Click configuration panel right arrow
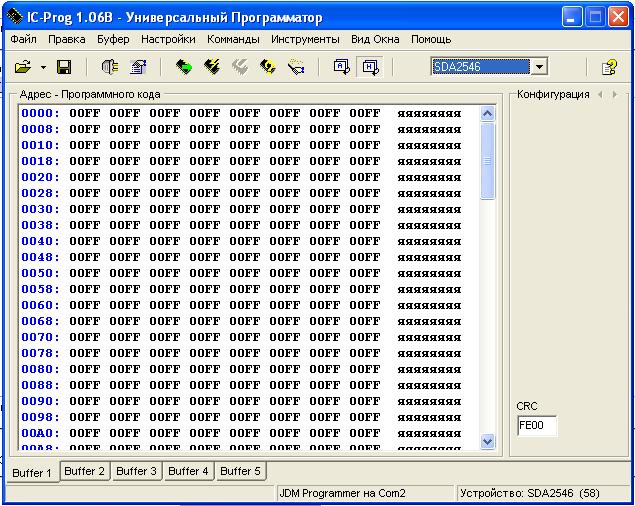This screenshot has width=635, height=506. [615, 94]
